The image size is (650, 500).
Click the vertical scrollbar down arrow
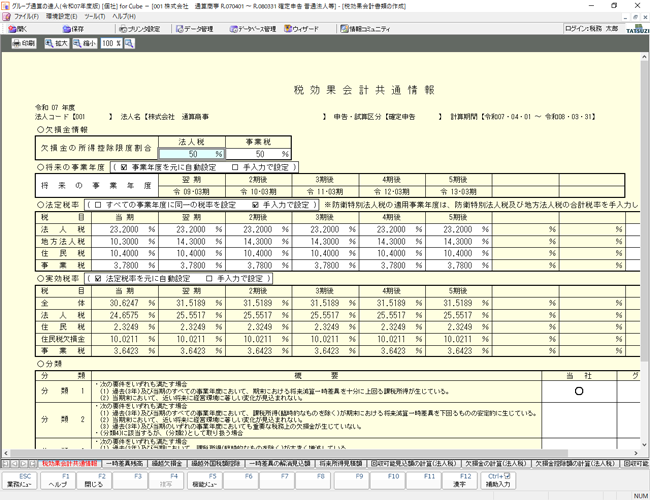[644, 445]
